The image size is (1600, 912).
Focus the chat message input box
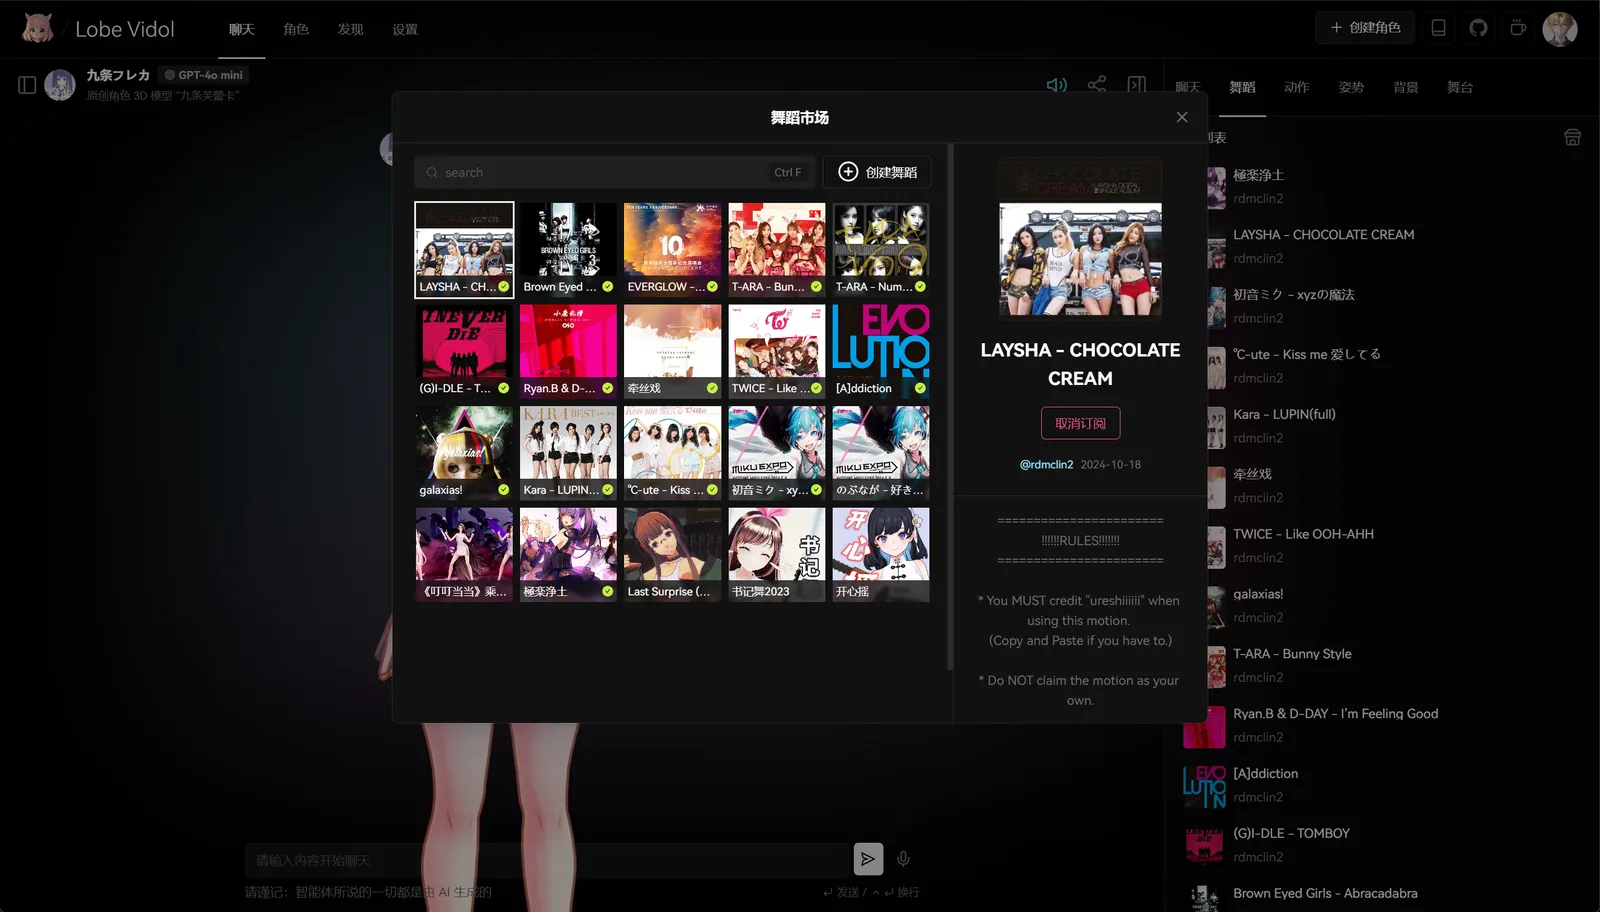tap(547, 860)
